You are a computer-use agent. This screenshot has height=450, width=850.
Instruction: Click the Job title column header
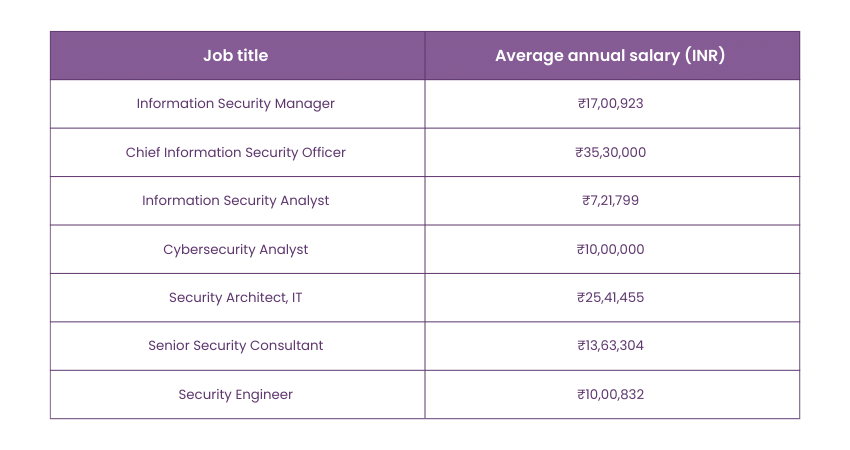tap(236, 56)
